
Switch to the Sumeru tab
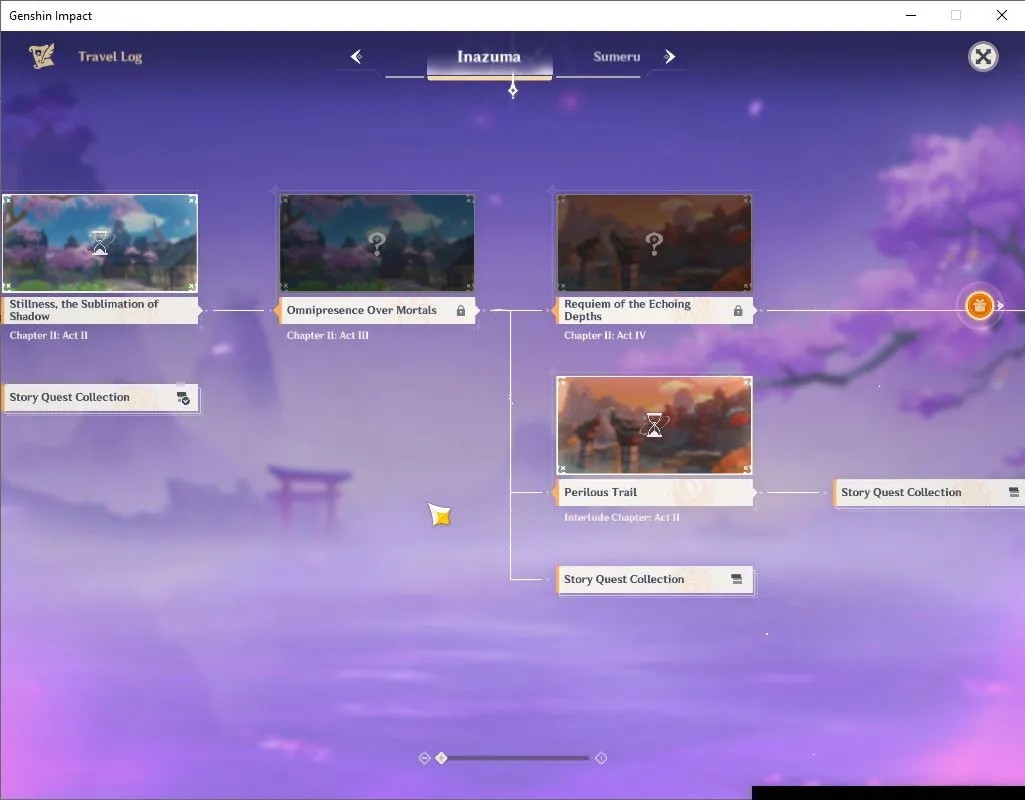click(616, 57)
